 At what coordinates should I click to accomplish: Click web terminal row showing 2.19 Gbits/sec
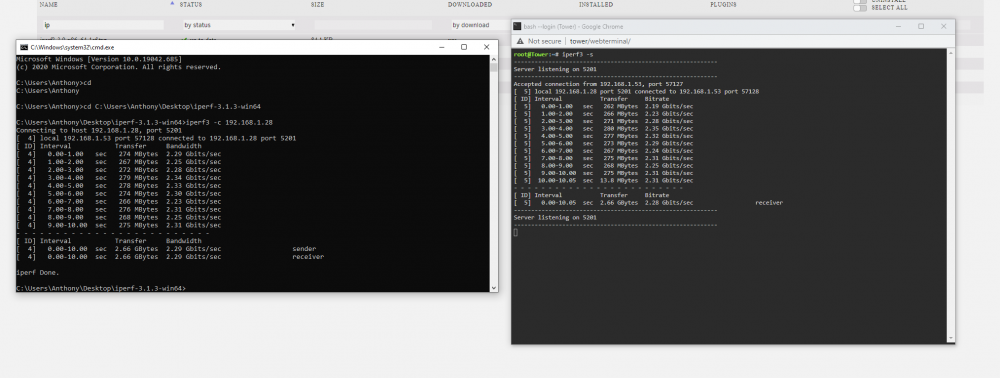pos(603,106)
